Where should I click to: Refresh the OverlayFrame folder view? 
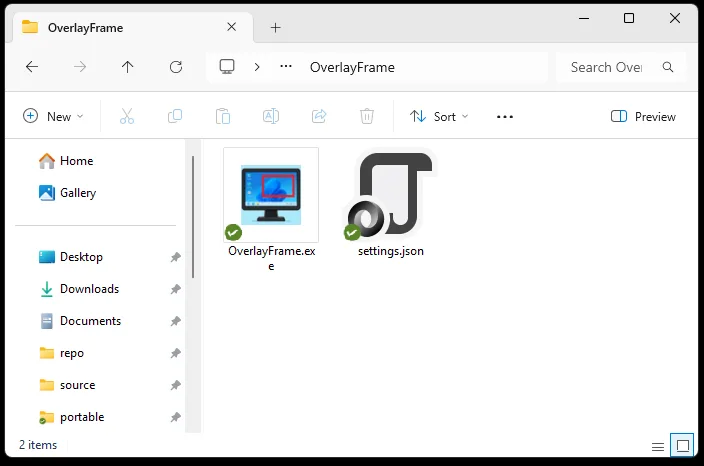pos(176,67)
